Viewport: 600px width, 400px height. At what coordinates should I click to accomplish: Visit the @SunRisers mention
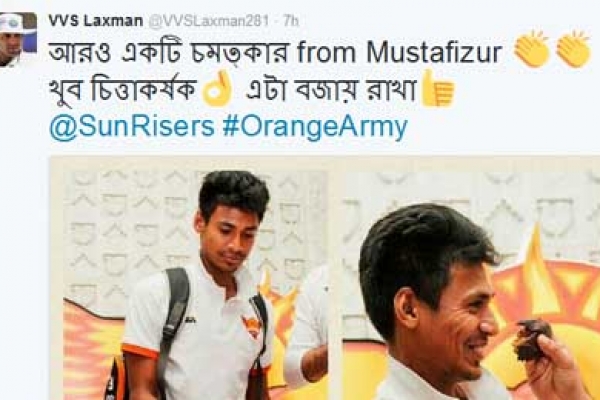pos(132,126)
